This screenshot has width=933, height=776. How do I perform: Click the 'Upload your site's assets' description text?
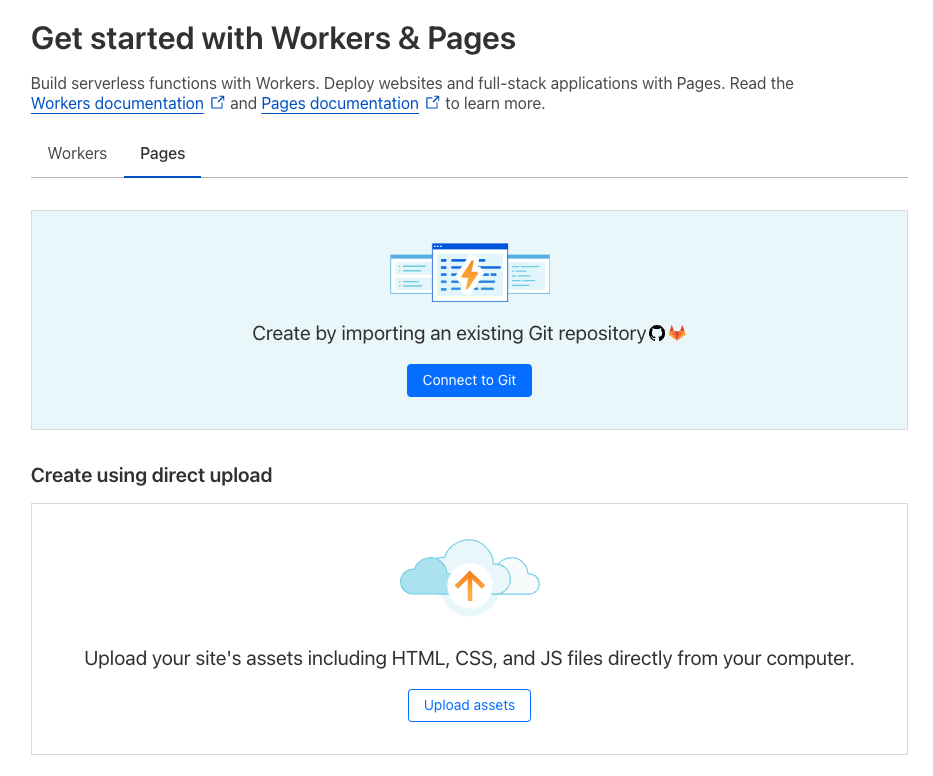469,659
